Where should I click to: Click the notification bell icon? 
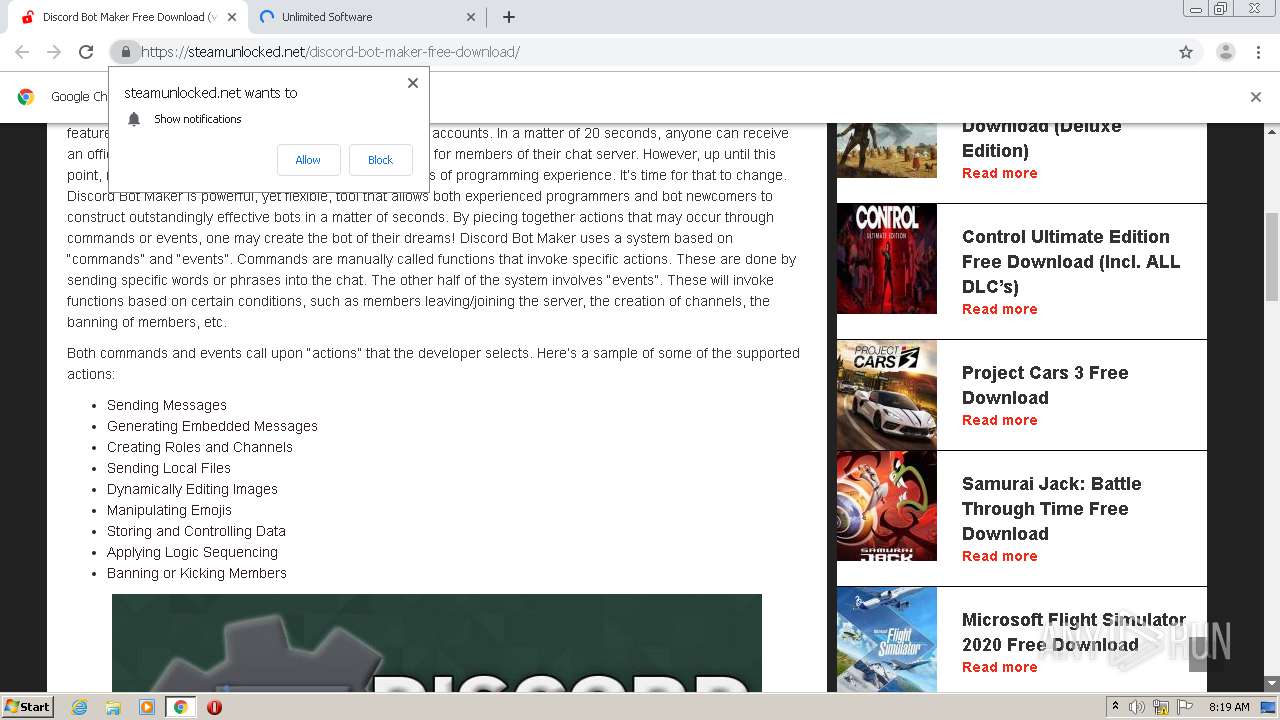134,119
